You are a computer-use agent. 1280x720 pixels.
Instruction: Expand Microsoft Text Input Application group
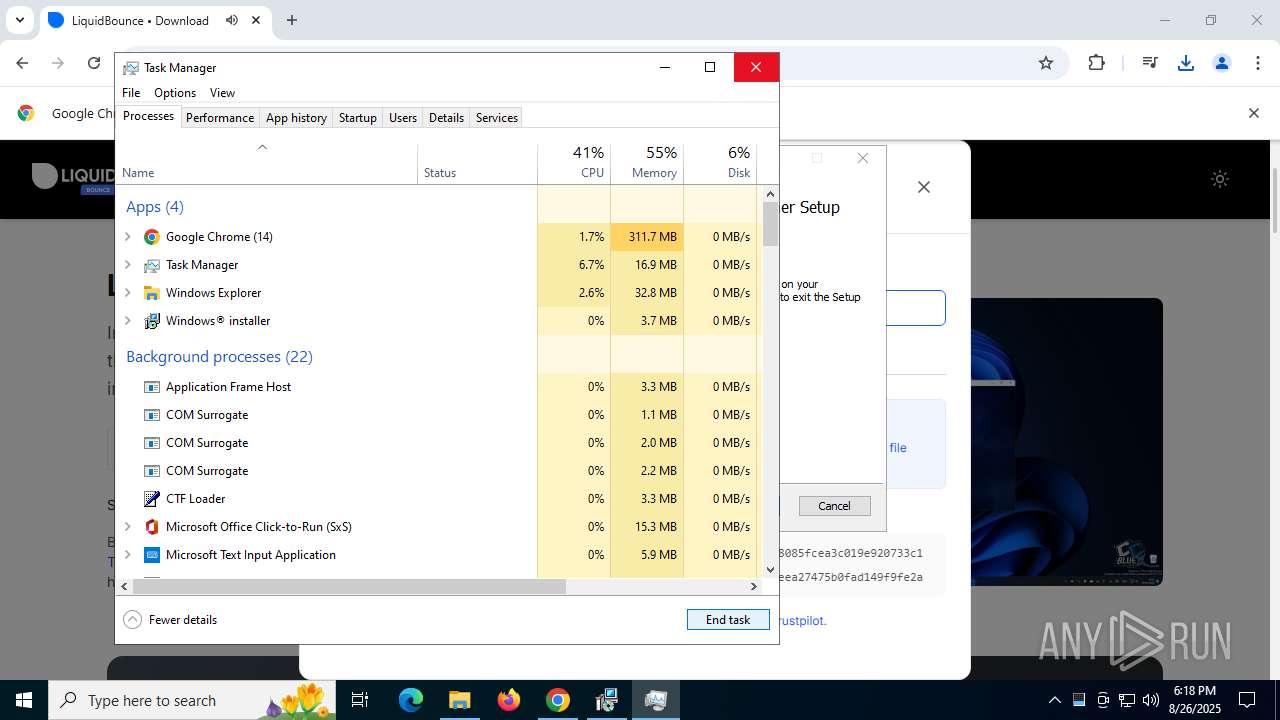pyautogui.click(x=128, y=555)
